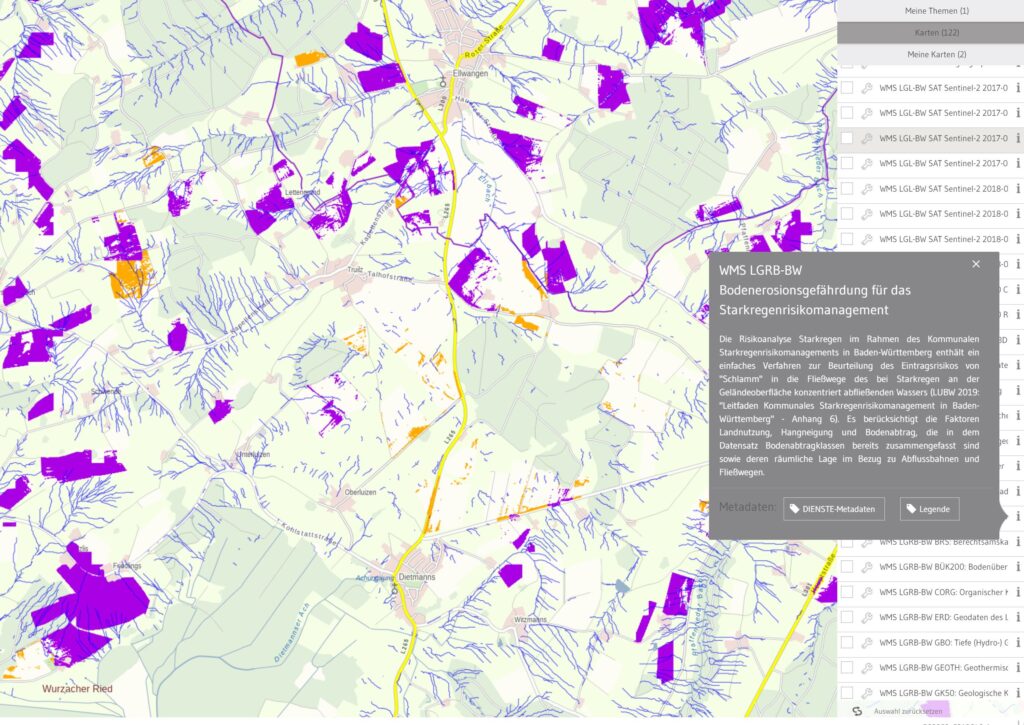Open info for highlighted Sentinel-2 2017 layer
Screen dimensions: 1024x725
pyautogui.click(x=1018, y=138)
